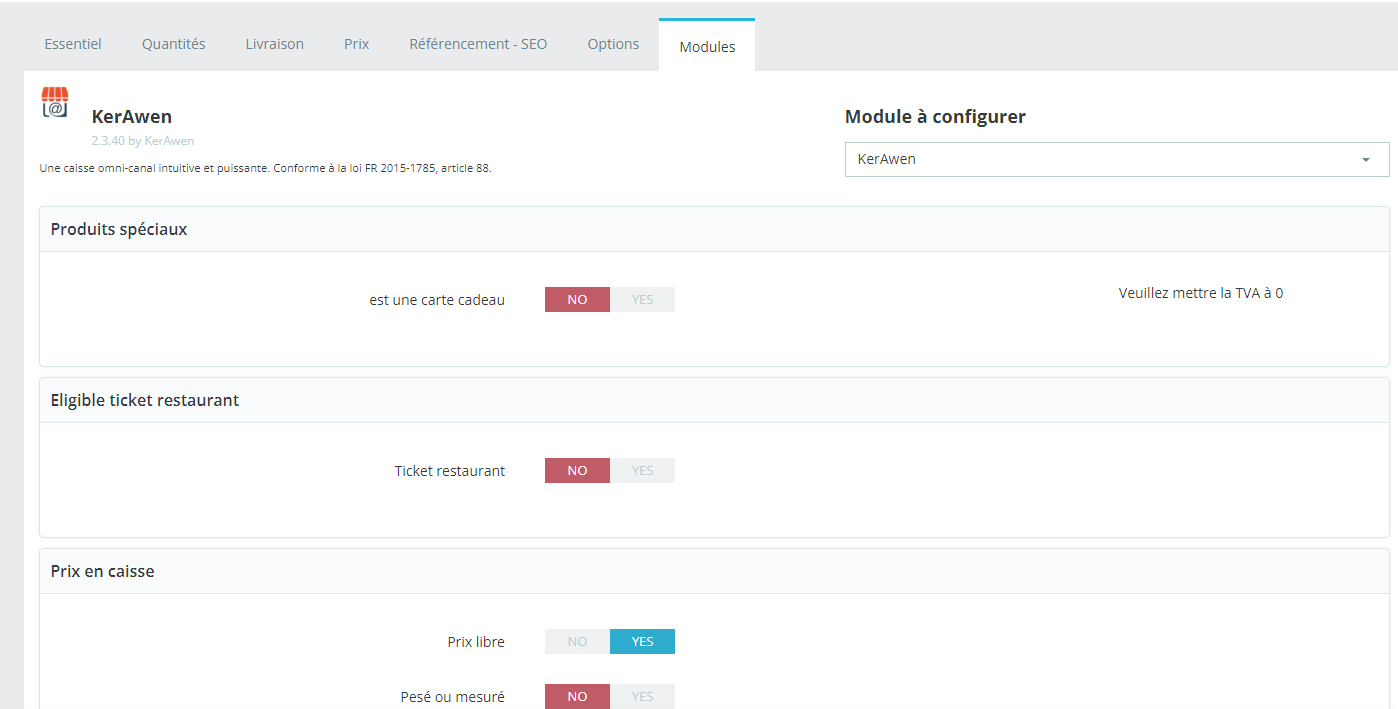The width and height of the screenshot is (1398, 709).
Task: Select the Prix tab
Action: coord(357,44)
